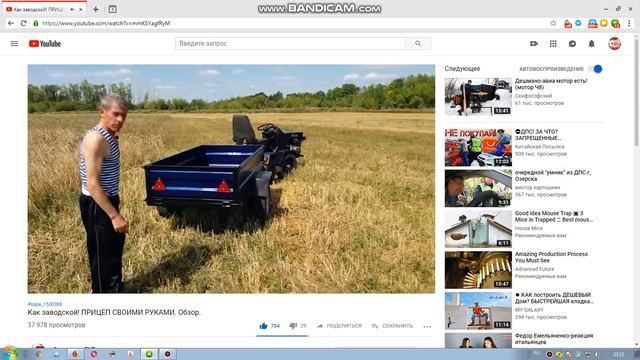Click the secure padlock site info icon
The height and width of the screenshot is (360, 640).
coord(36,23)
